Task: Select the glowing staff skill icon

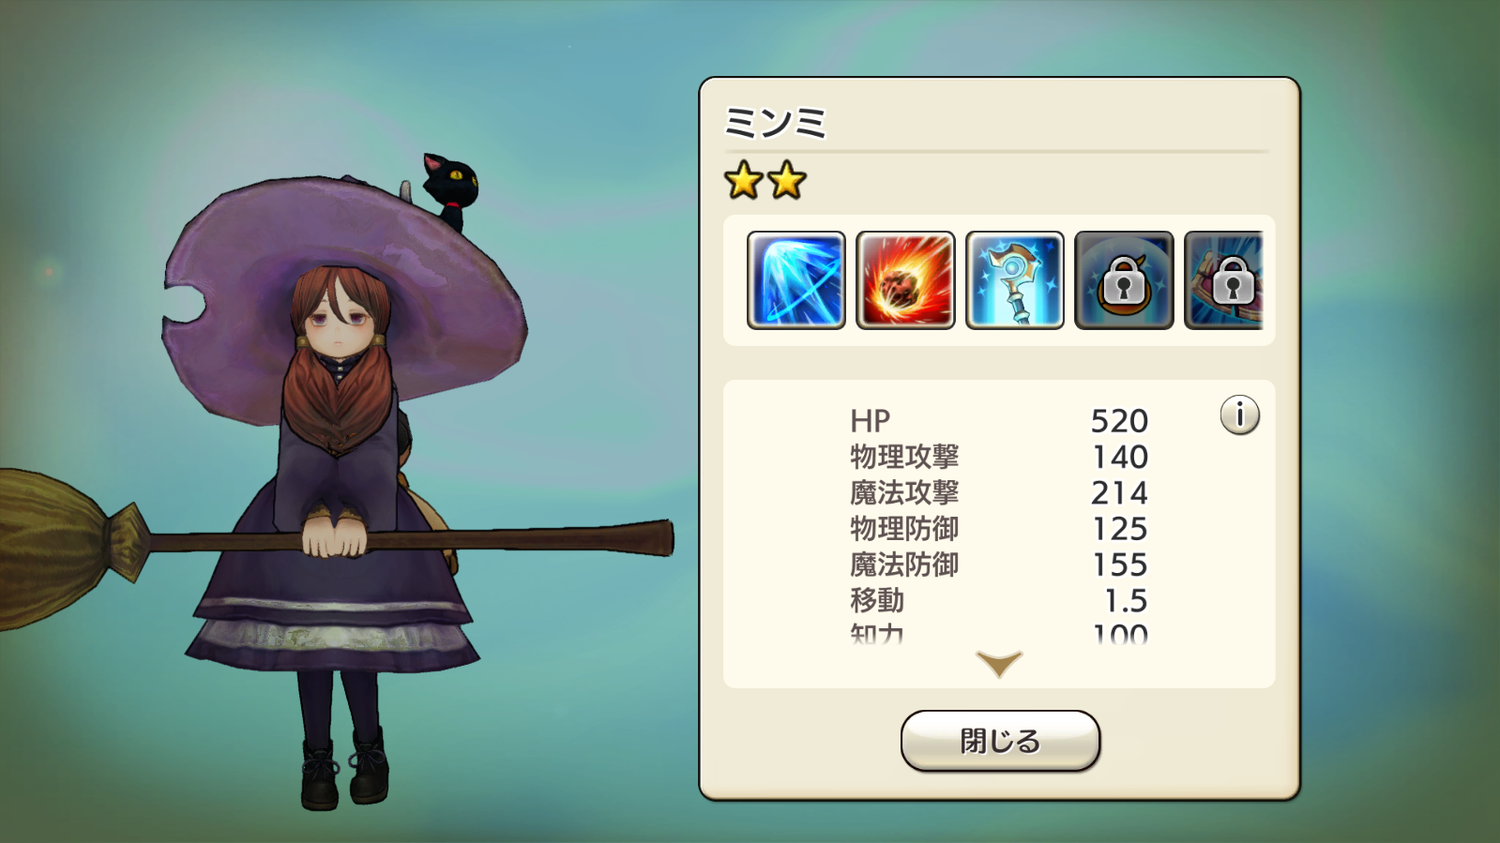Action: click(x=1015, y=280)
